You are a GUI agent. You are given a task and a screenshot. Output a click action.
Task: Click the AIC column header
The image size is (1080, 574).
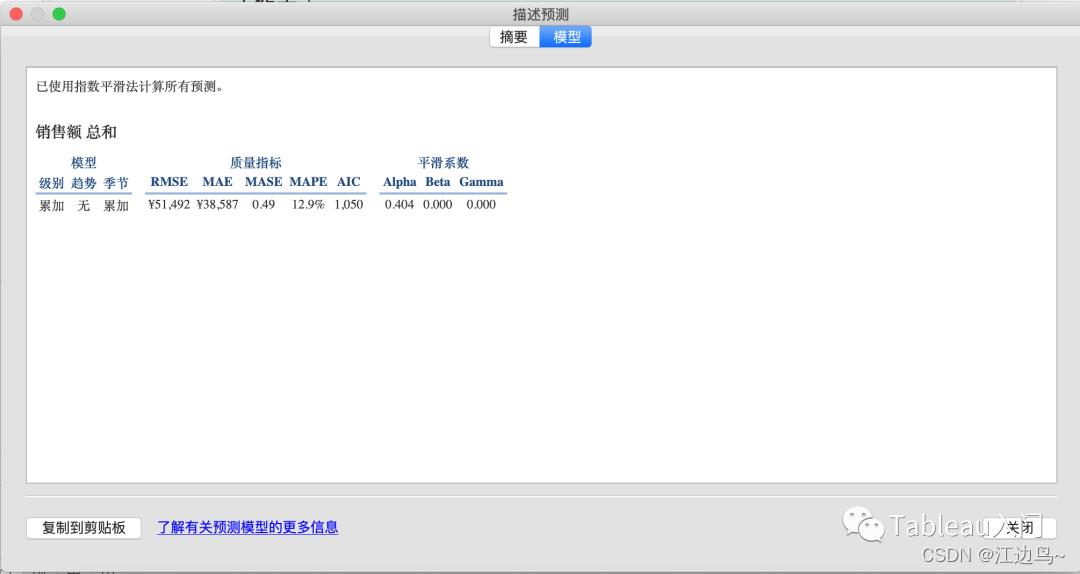(349, 182)
